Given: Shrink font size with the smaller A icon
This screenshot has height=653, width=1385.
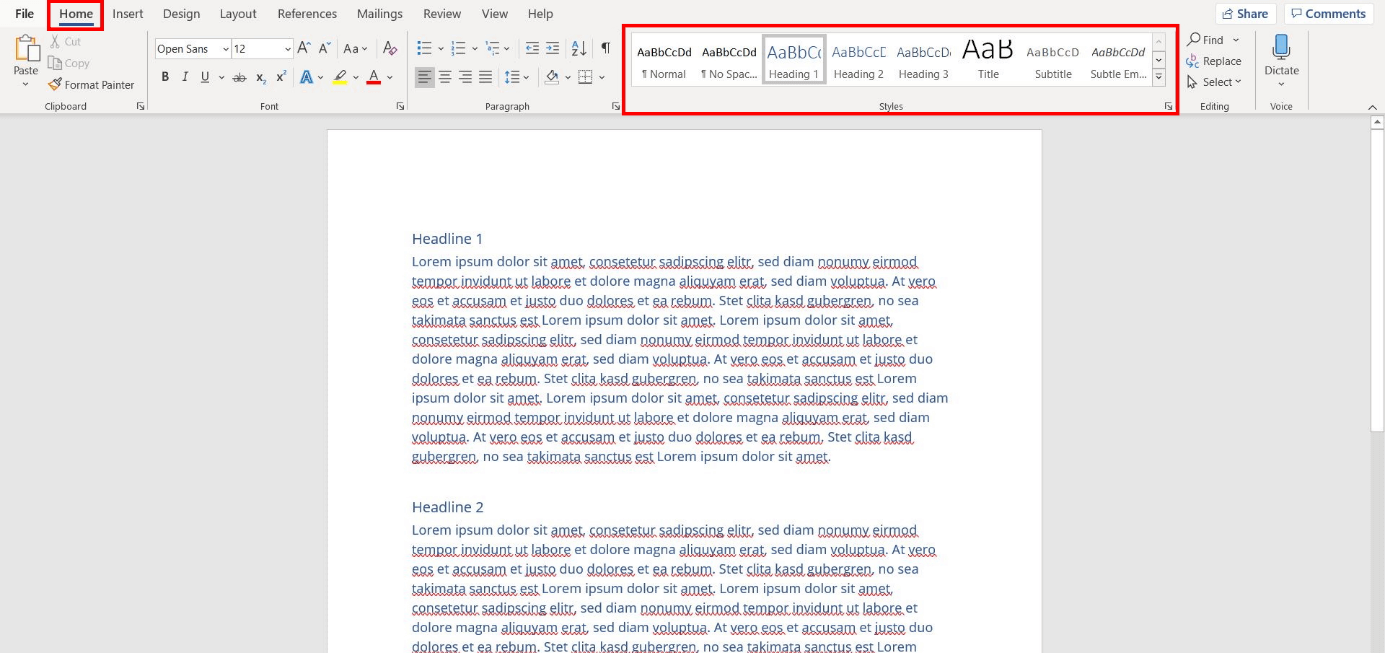Looking at the screenshot, I should click(324, 48).
